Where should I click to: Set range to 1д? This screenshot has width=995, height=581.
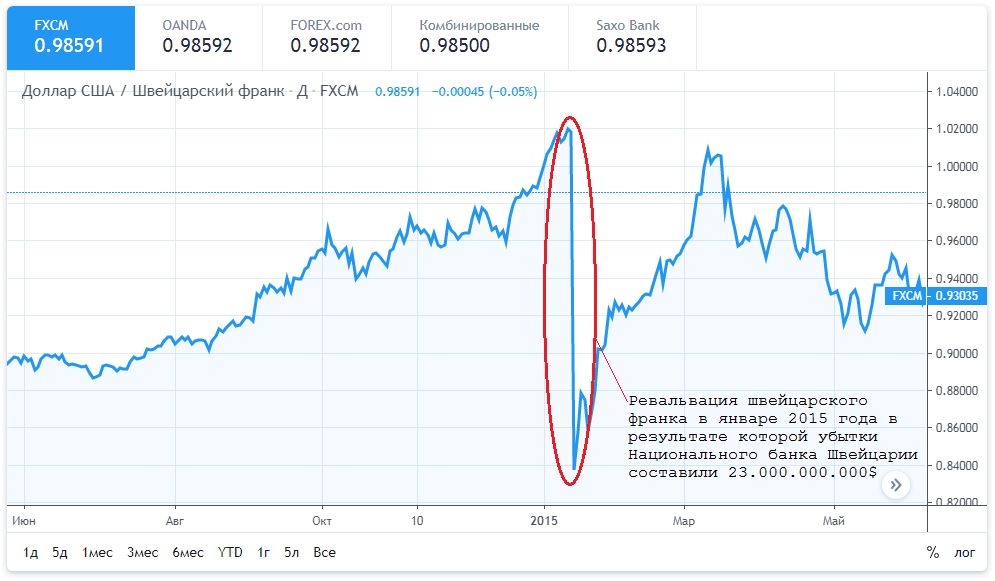point(30,552)
